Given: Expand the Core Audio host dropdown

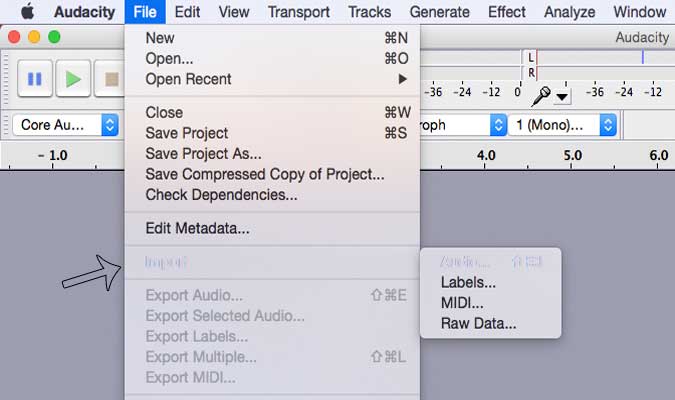Looking at the screenshot, I should pyautogui.click(x=66, y=125).
